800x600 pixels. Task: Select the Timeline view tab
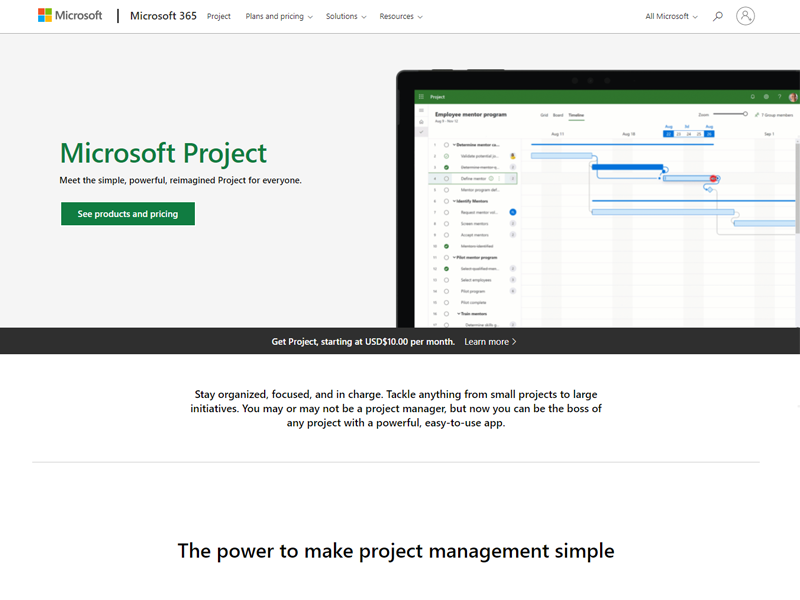click(577, 115)
